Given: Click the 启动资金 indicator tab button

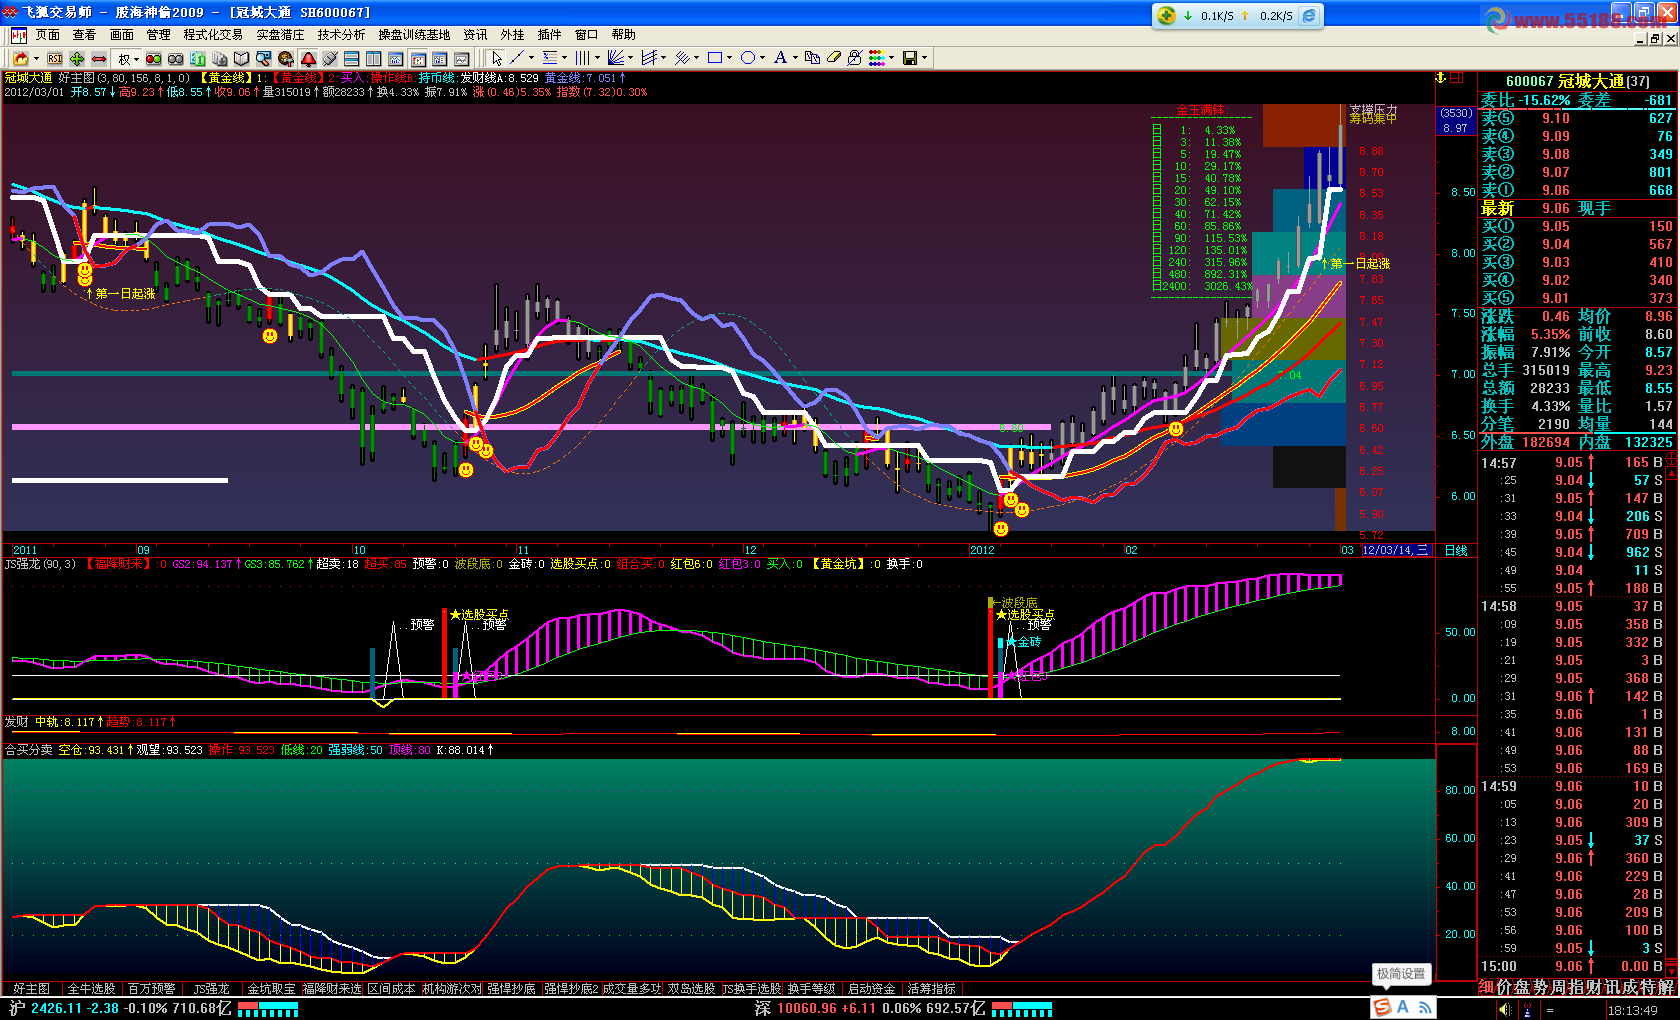Looking at the screenshot, I should point(871,988).
